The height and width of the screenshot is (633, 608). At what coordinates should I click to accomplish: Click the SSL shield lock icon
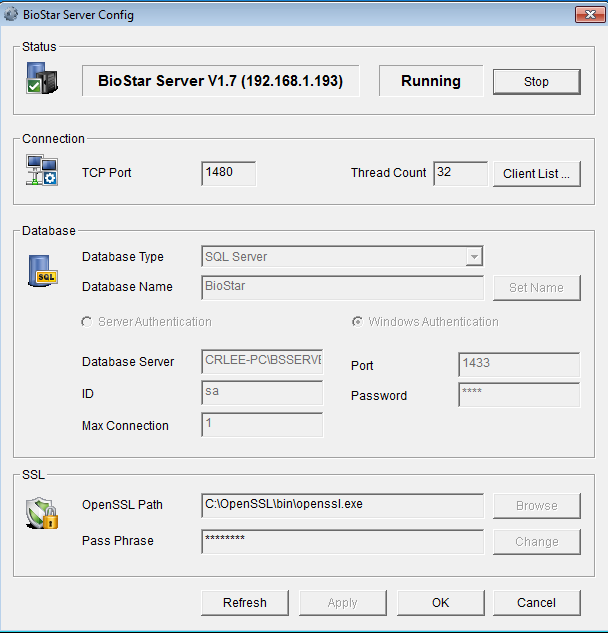click(x=40, y=513)
